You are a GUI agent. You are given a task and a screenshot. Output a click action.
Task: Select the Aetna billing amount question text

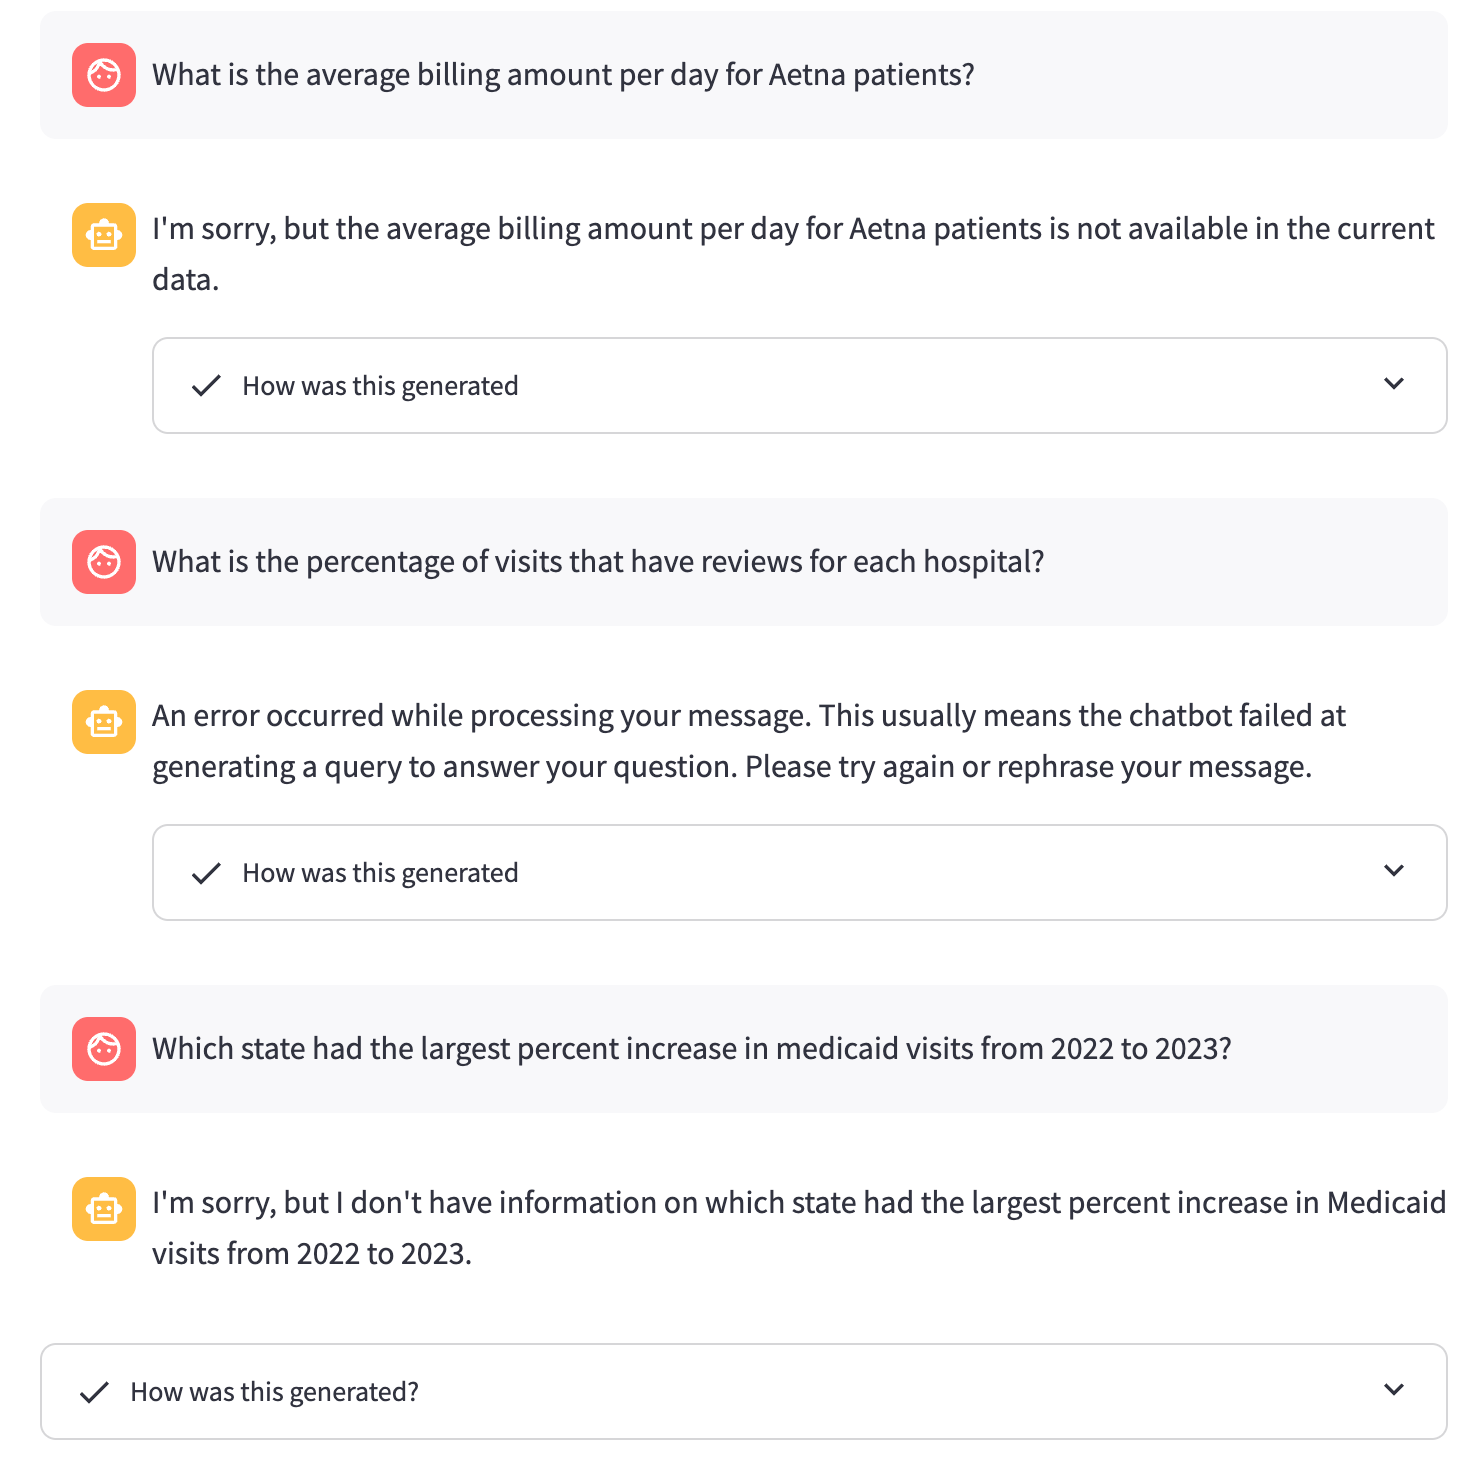[x=563, y=75]
